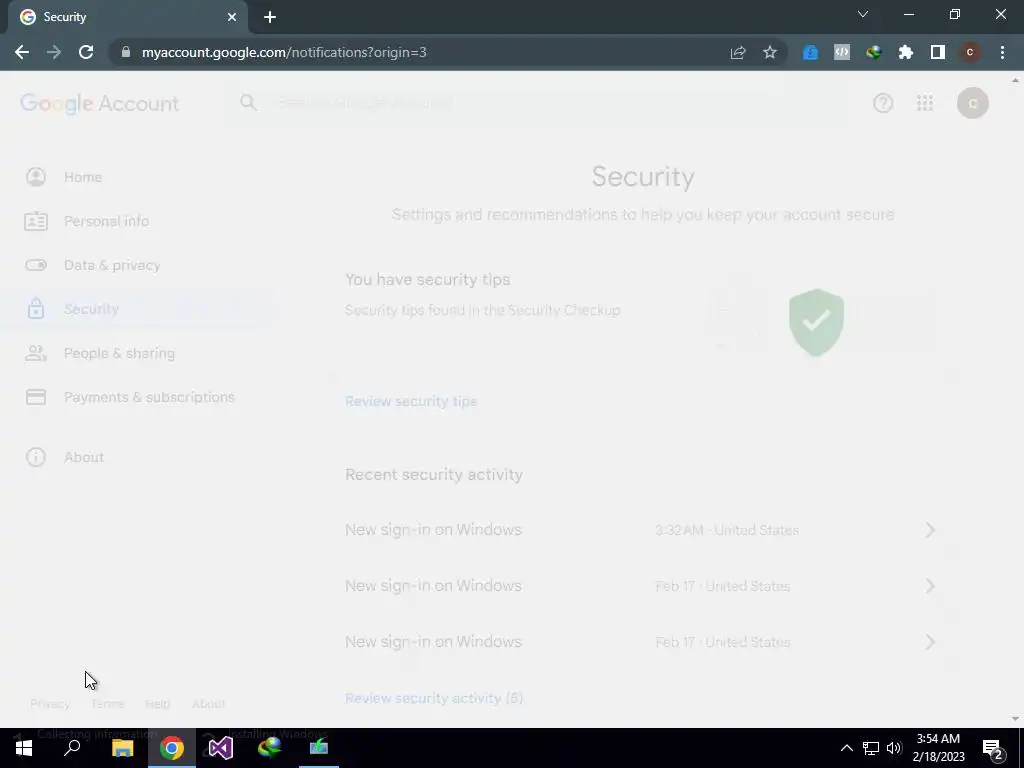Open the tab search dropdown arrow
The height and width of the screenshot is (768, 1024).
pyautogui.click(x=863, y=14)
